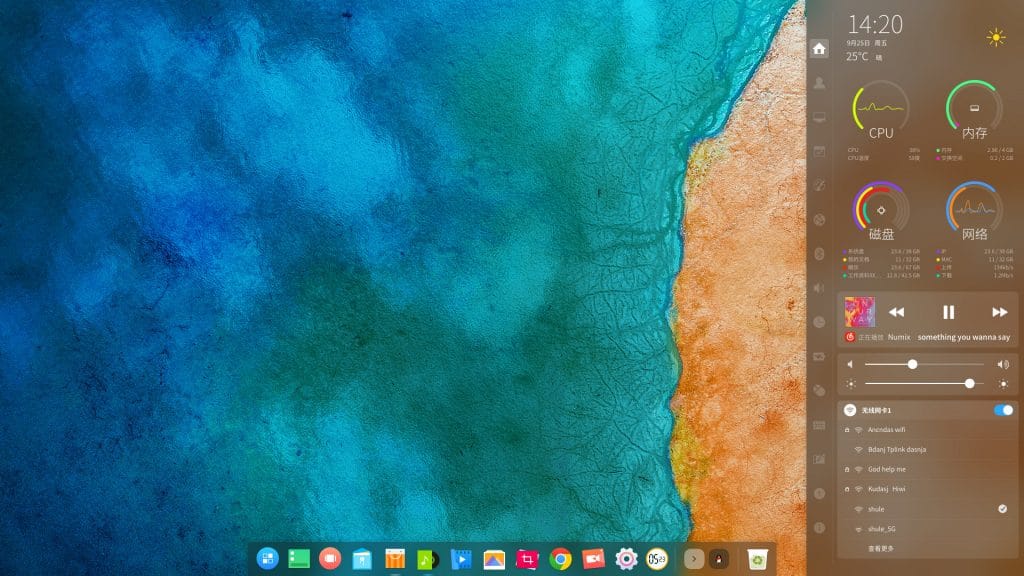
Task: Open the trash bin in dock
Action: (757, 559)
